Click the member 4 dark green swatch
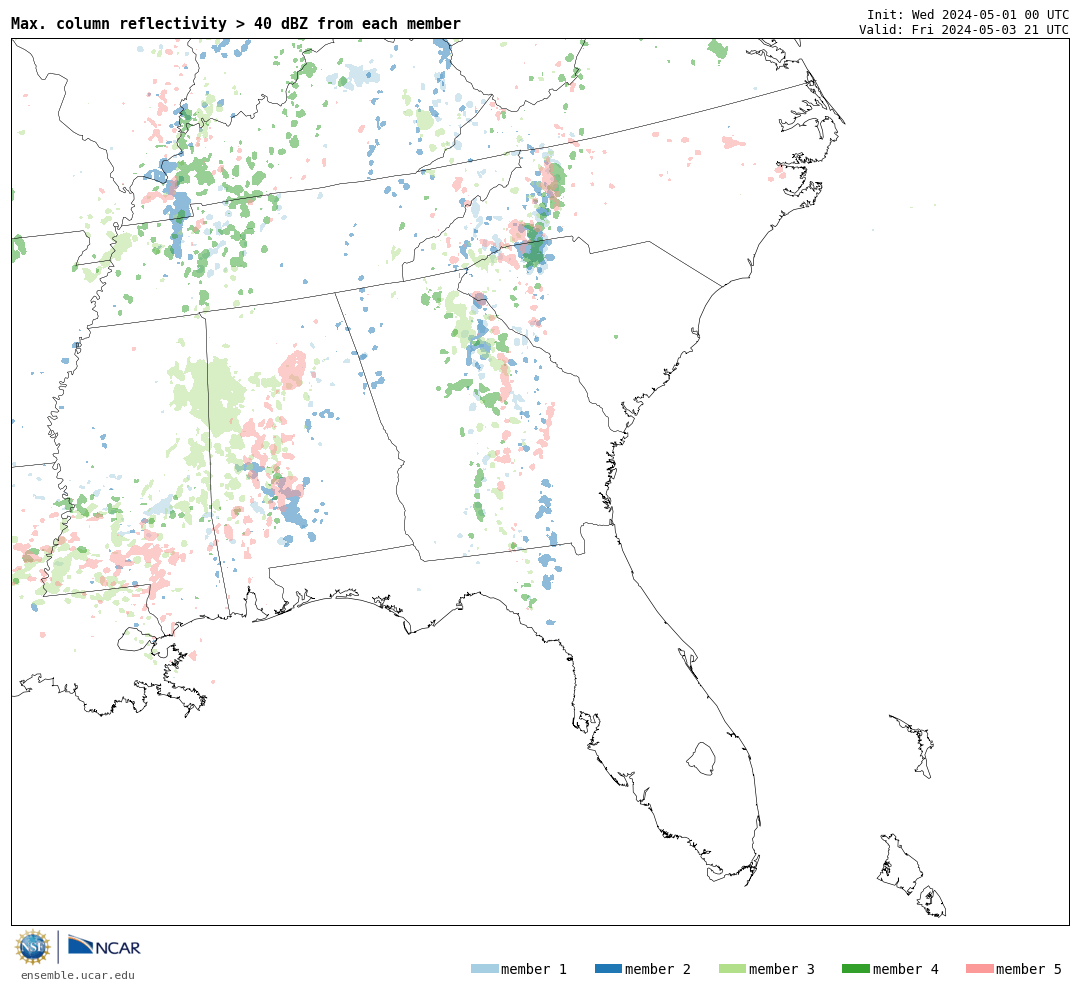The width and height of the screenshot is (1080, 988). [x=856, y=969]
